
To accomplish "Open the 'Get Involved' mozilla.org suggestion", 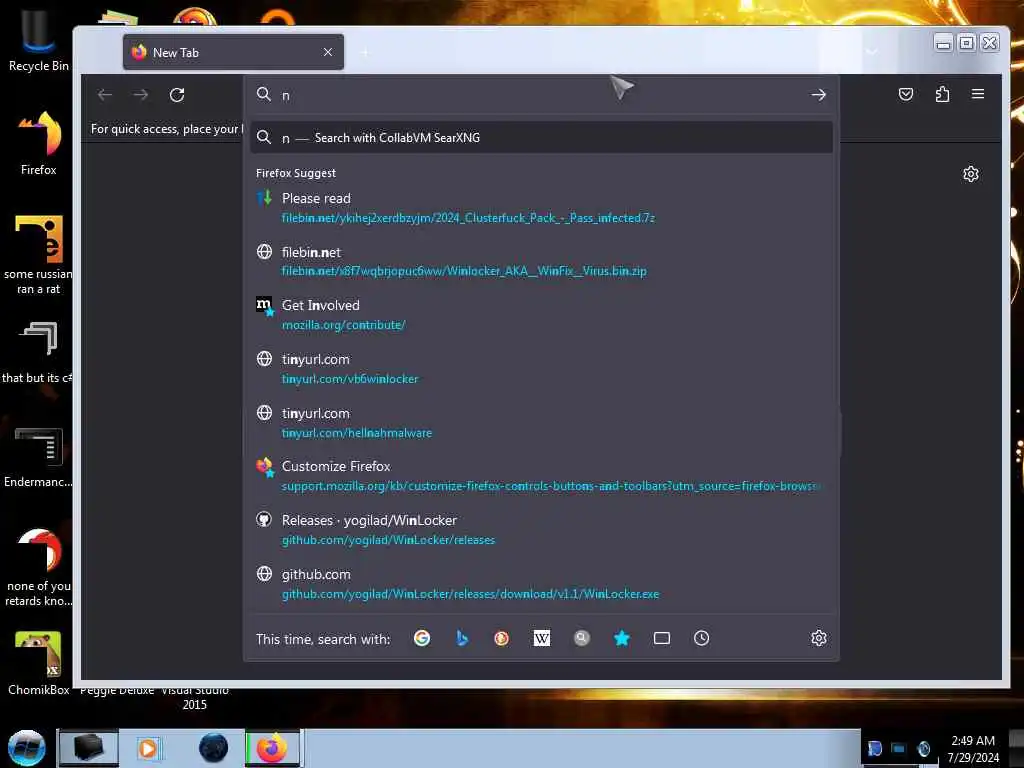I will click(x=541, y=315).
